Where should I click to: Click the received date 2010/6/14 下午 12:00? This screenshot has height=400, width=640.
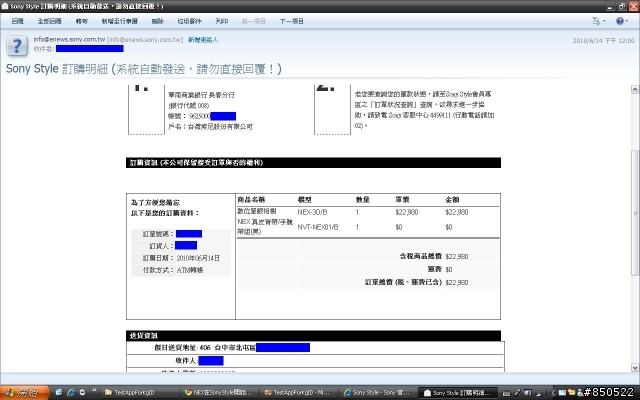(603, 40)
